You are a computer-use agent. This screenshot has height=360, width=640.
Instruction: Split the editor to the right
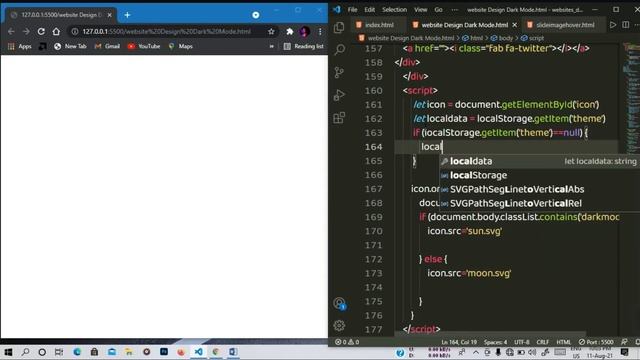click(626, 25)
